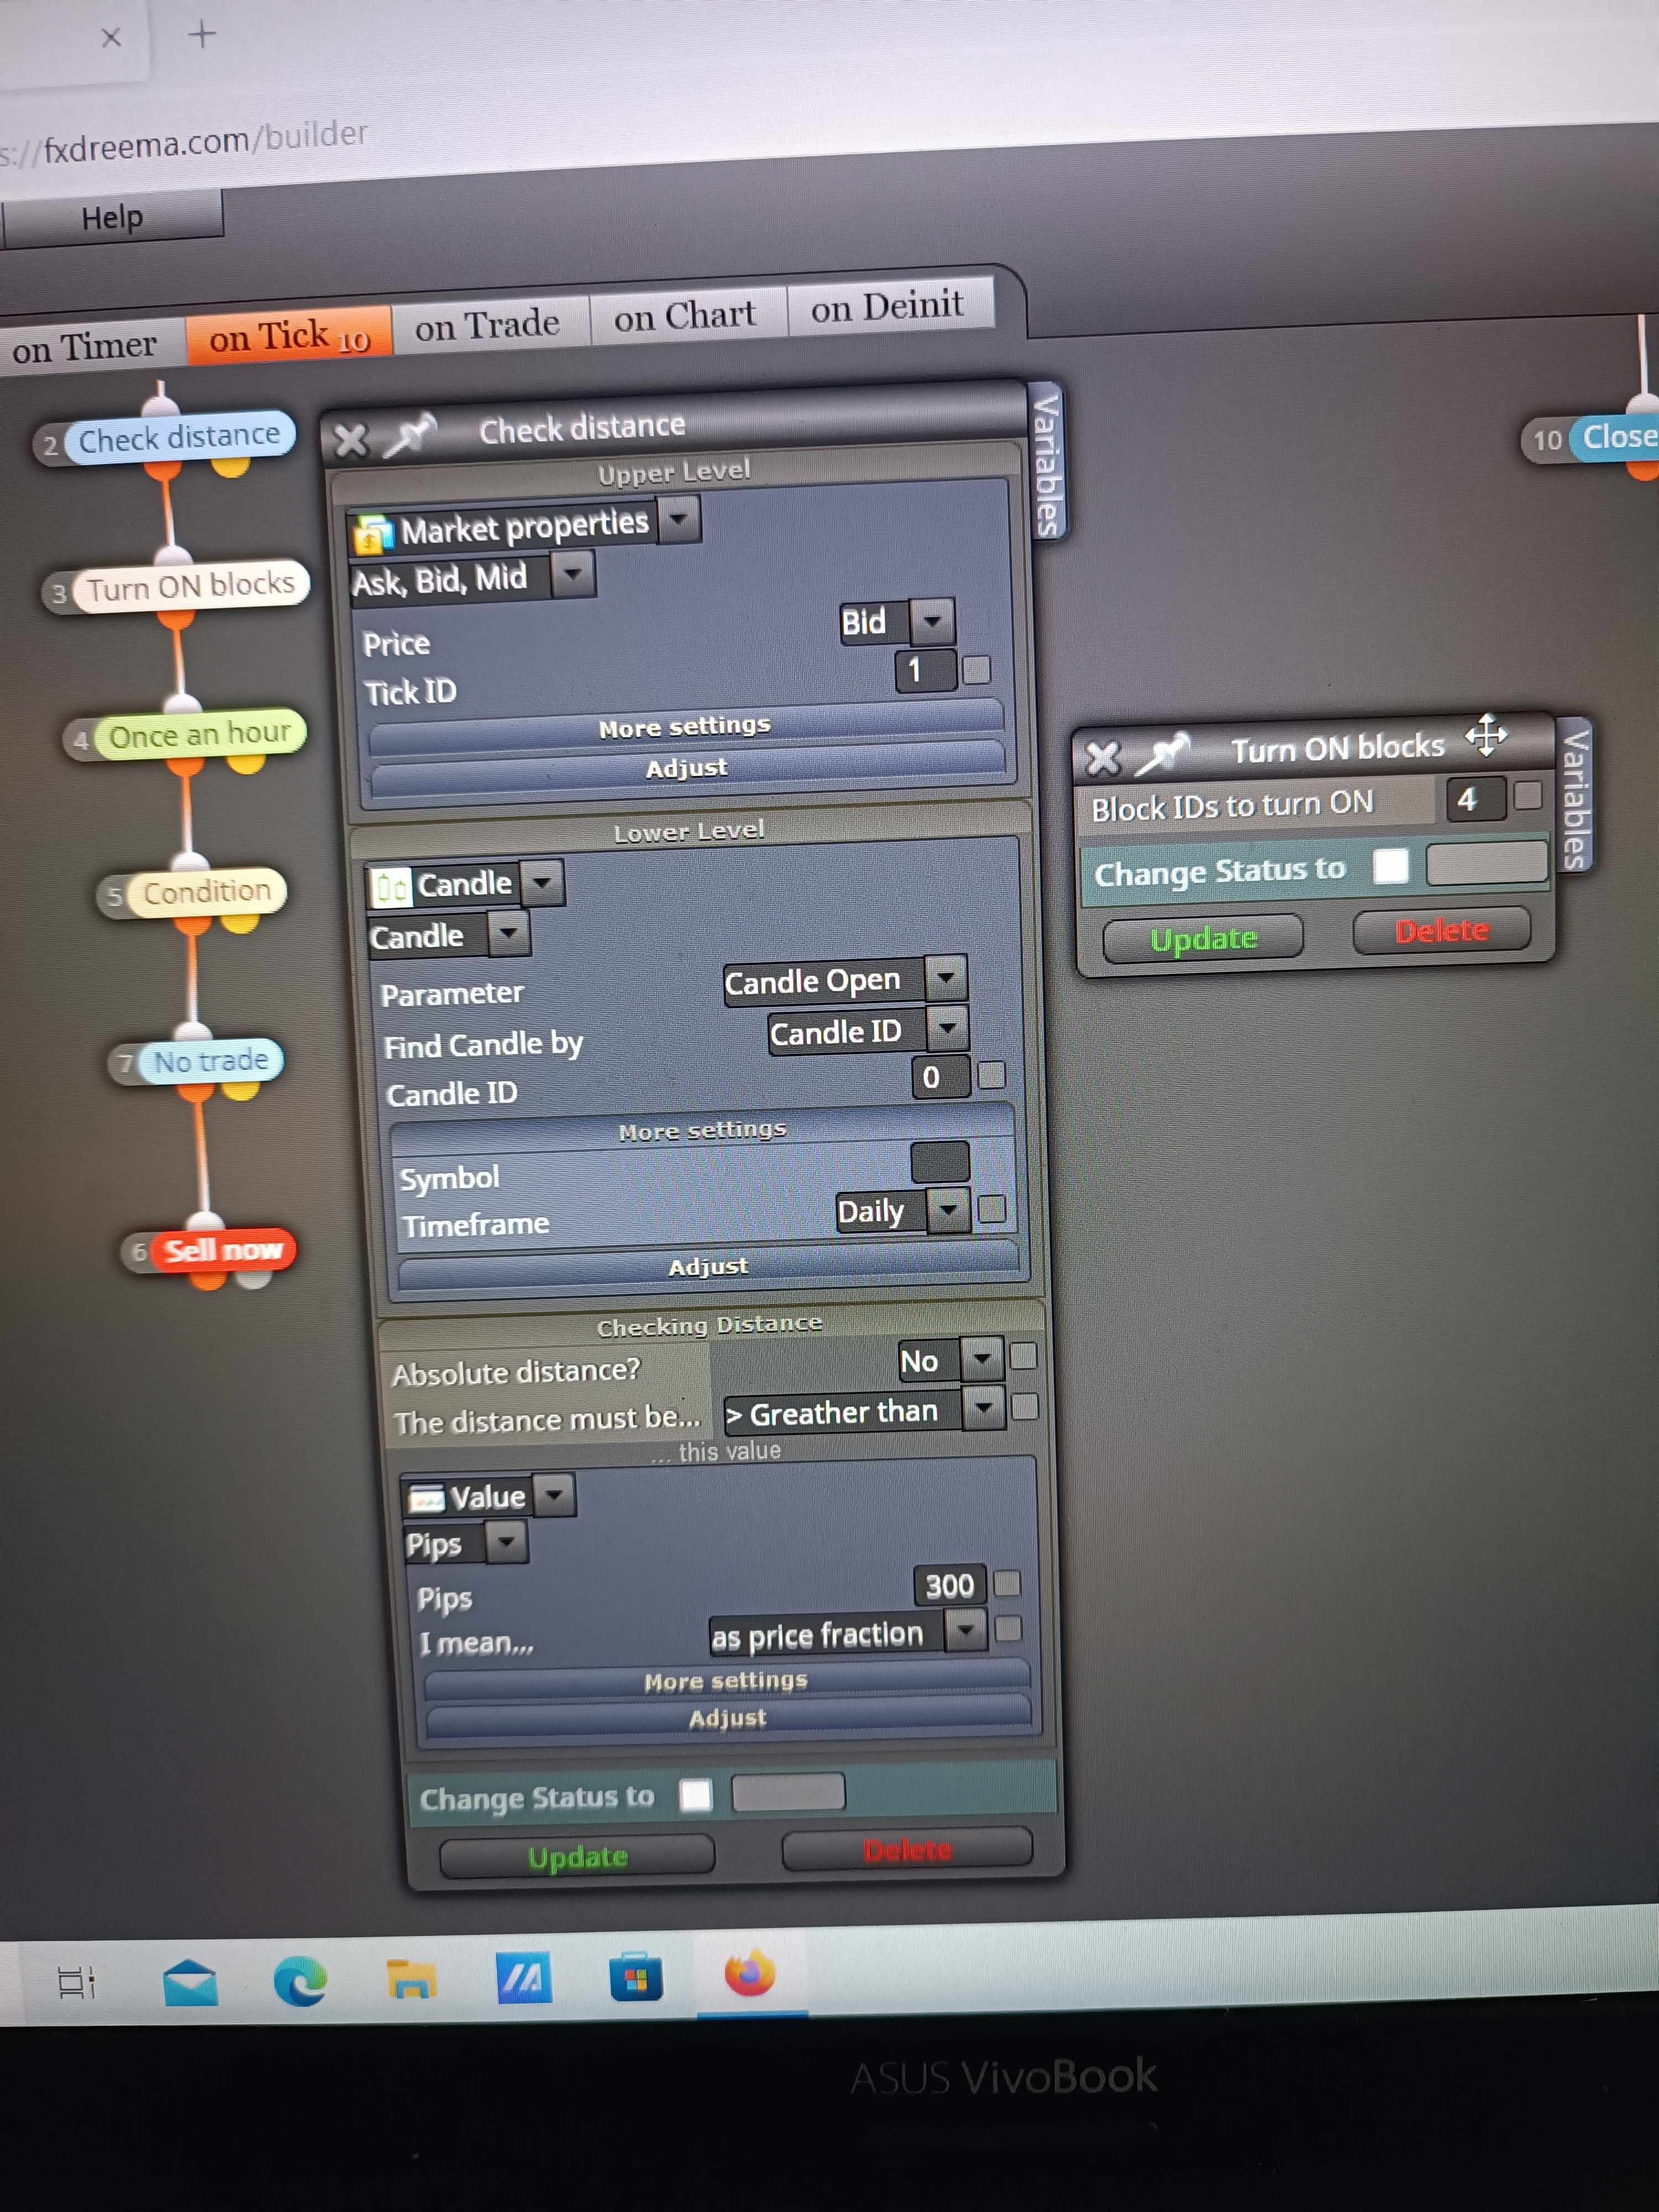Image resolution: width=1659 pixels, height=2212 pixels.
Task: Toggle the Pips variable checkbox
Action: point(1007,1583)
